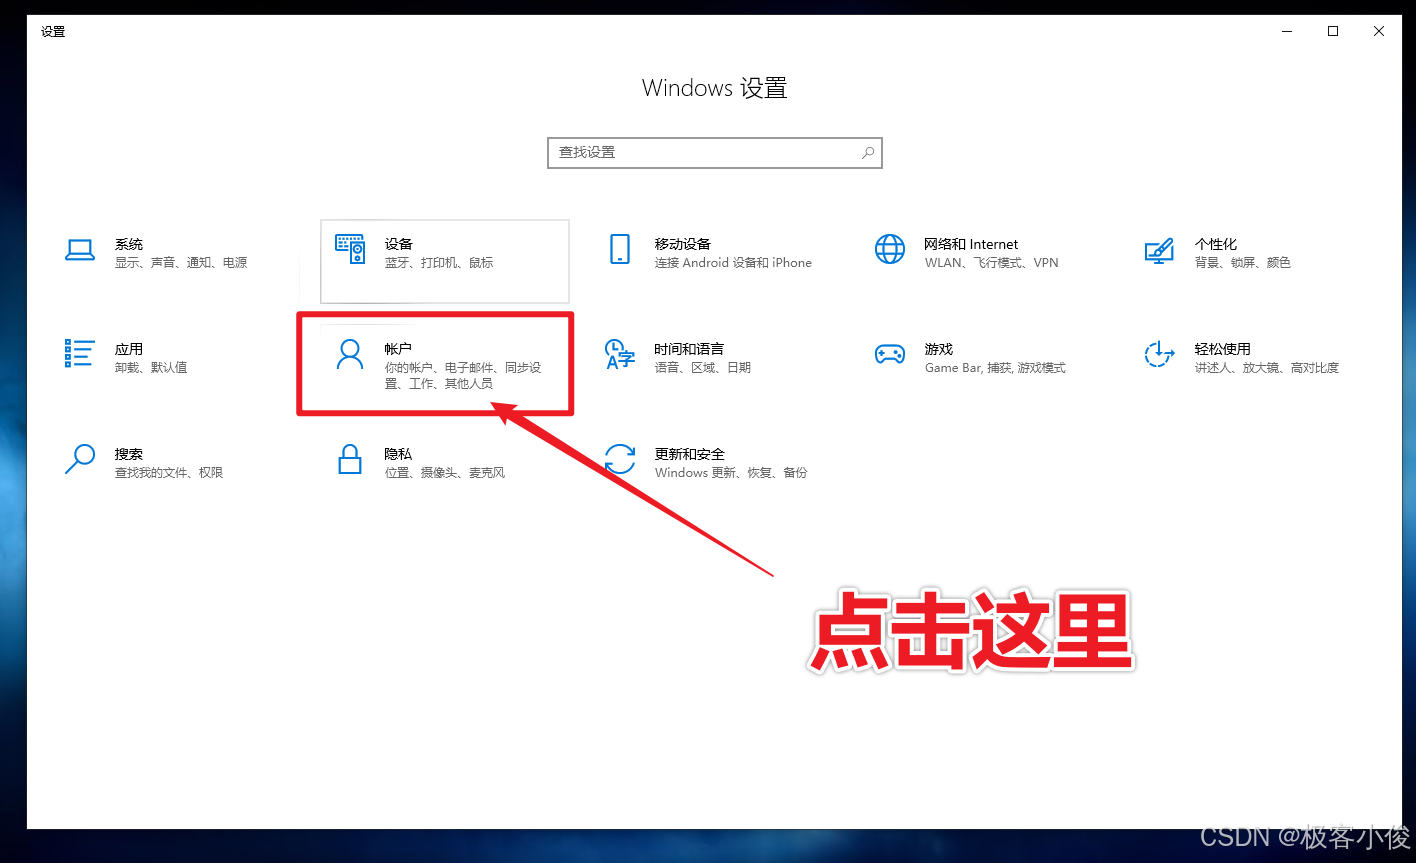Click the text Game Bar, 捕获, 游戏模式

(995, 368)
